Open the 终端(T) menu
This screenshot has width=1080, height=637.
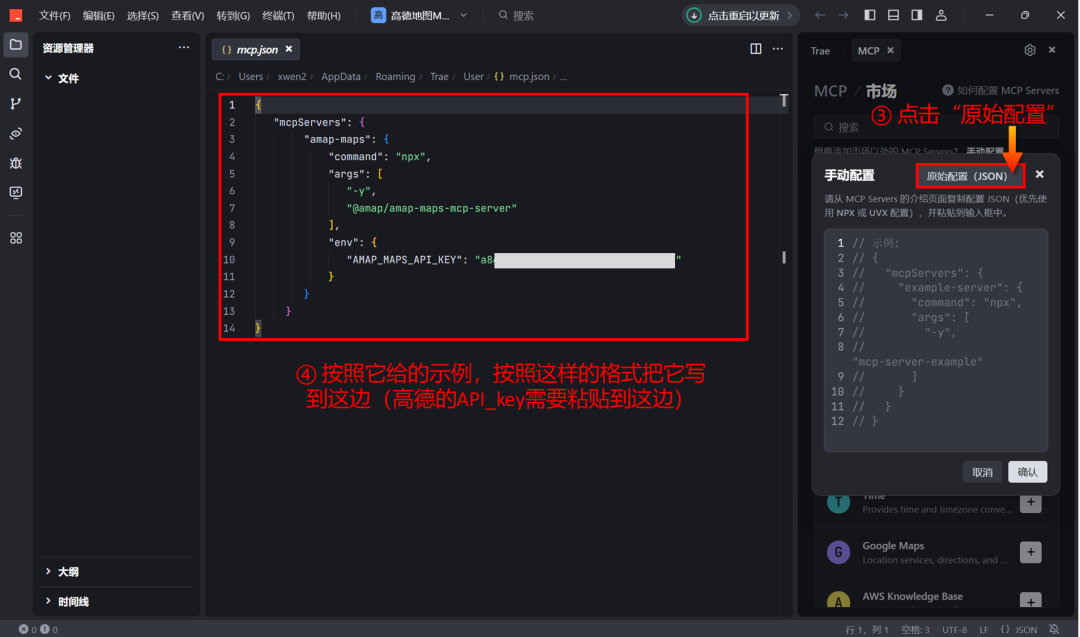pyautogui.click(x=278, y=15)
